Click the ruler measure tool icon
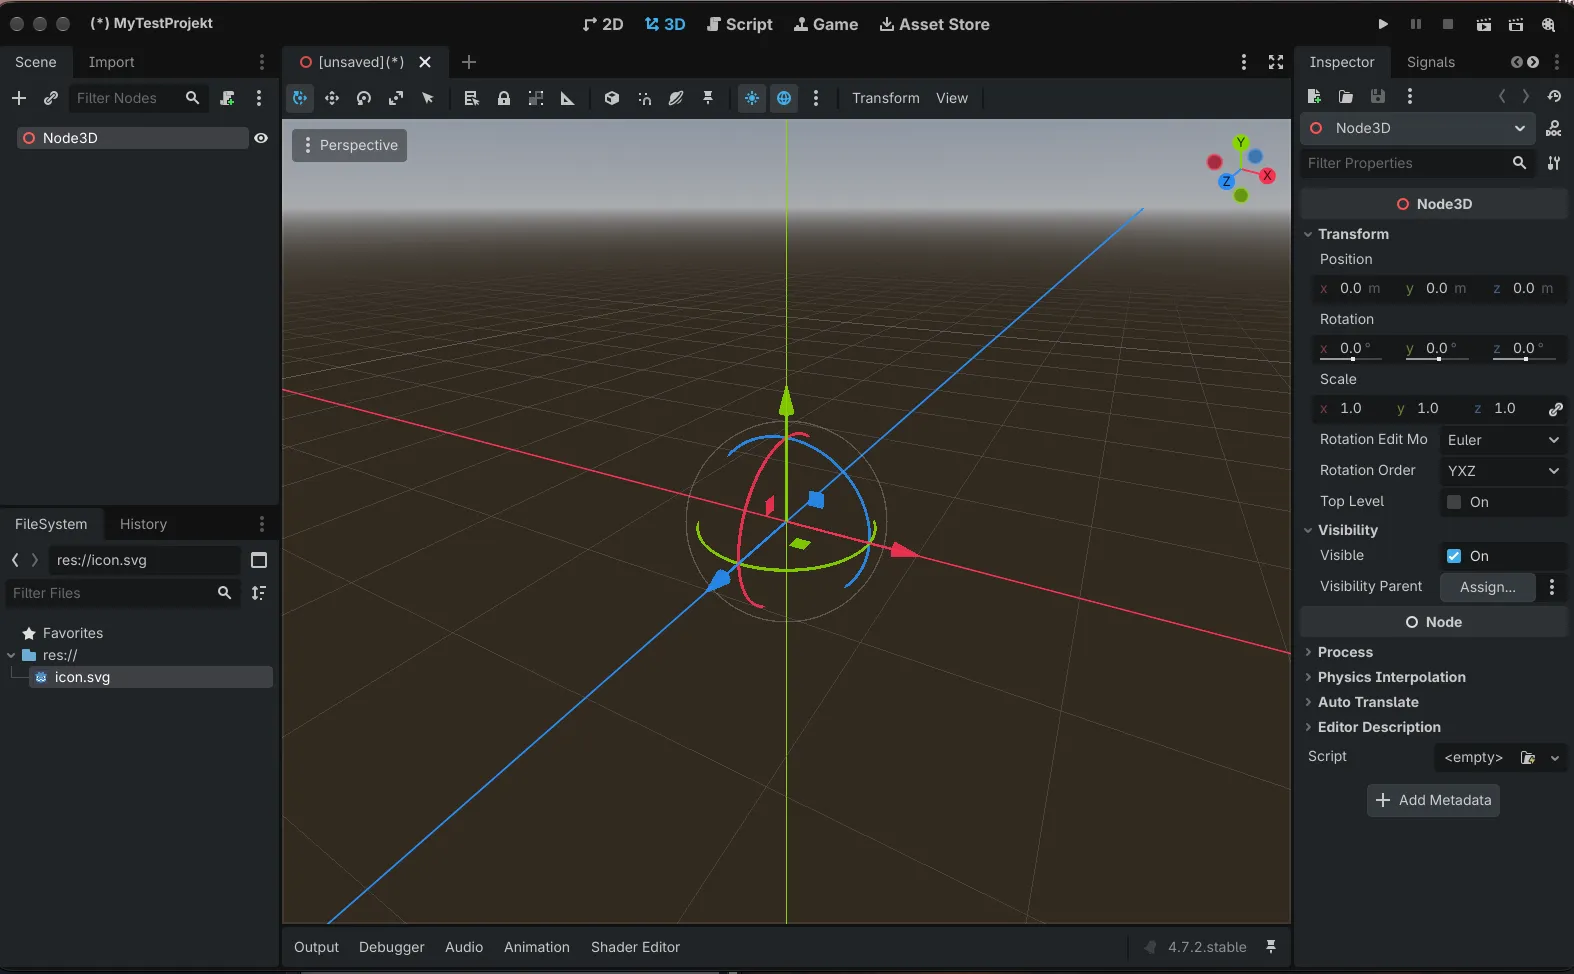Viewport: 1574px width, 974px height. (x=568, y=98)
